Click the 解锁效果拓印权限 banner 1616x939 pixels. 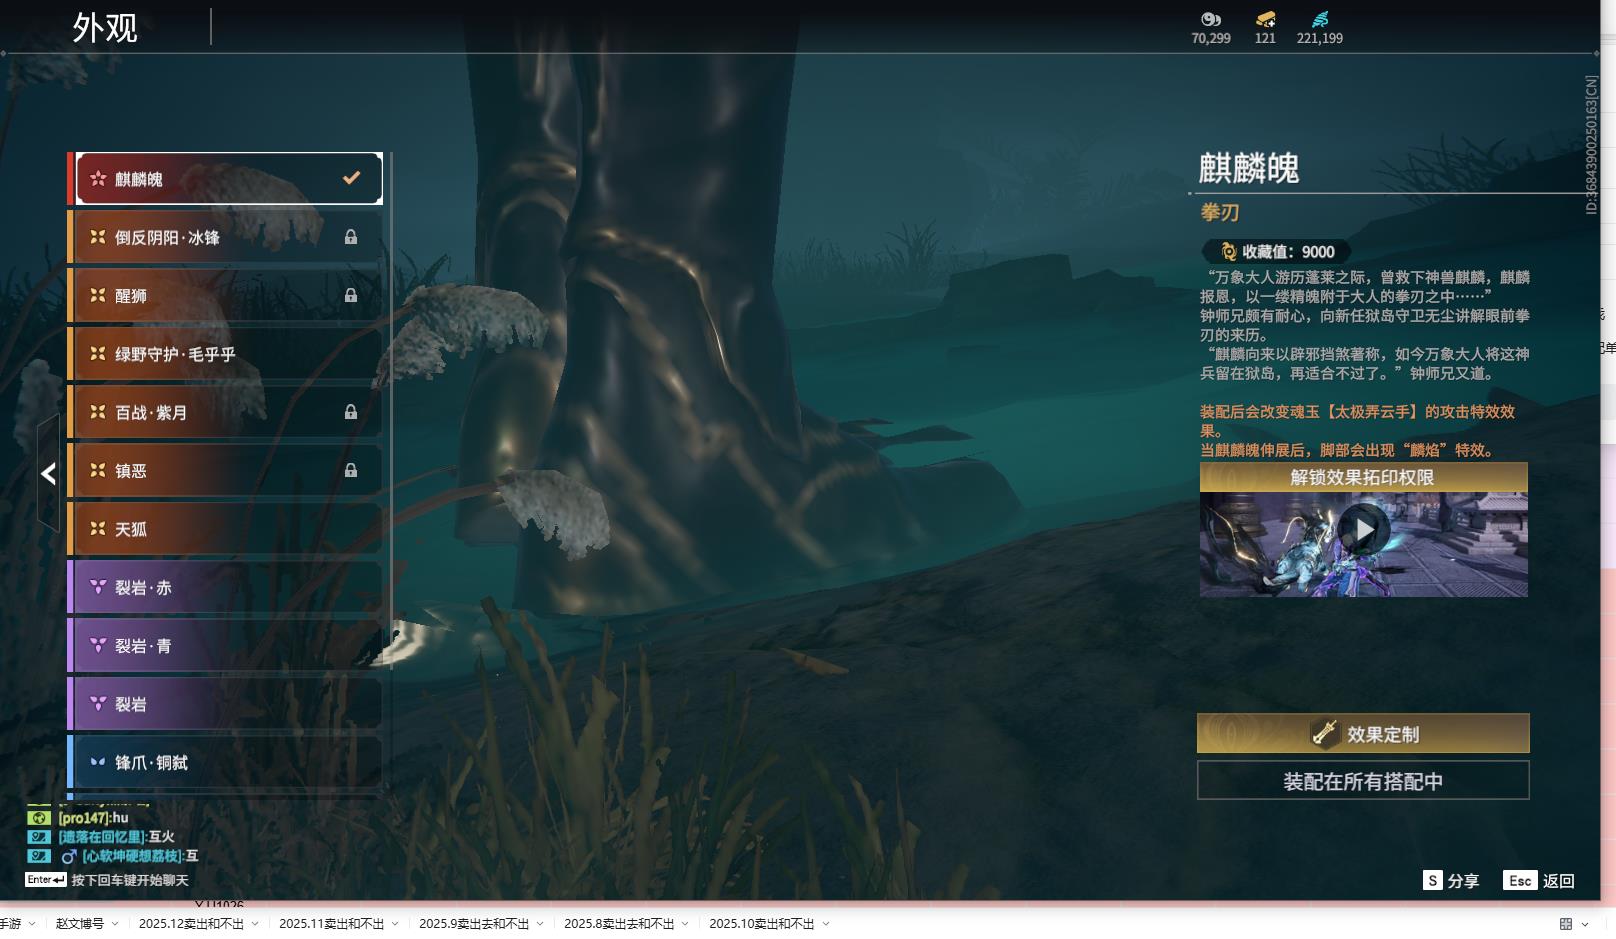click(x=1363, y=477)
